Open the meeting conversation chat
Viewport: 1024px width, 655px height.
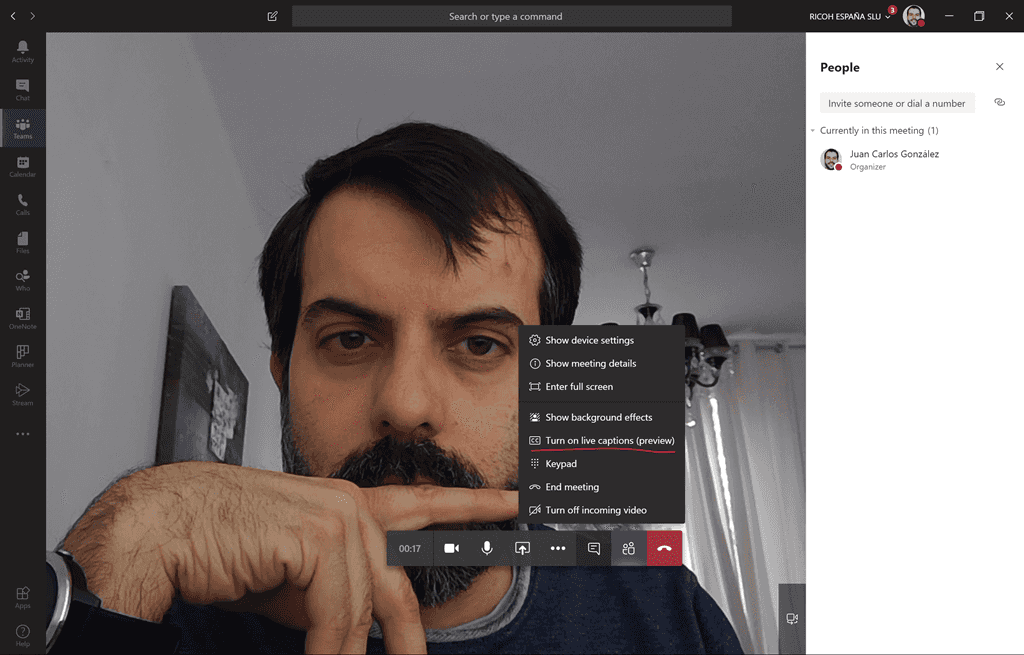point(594,549)
